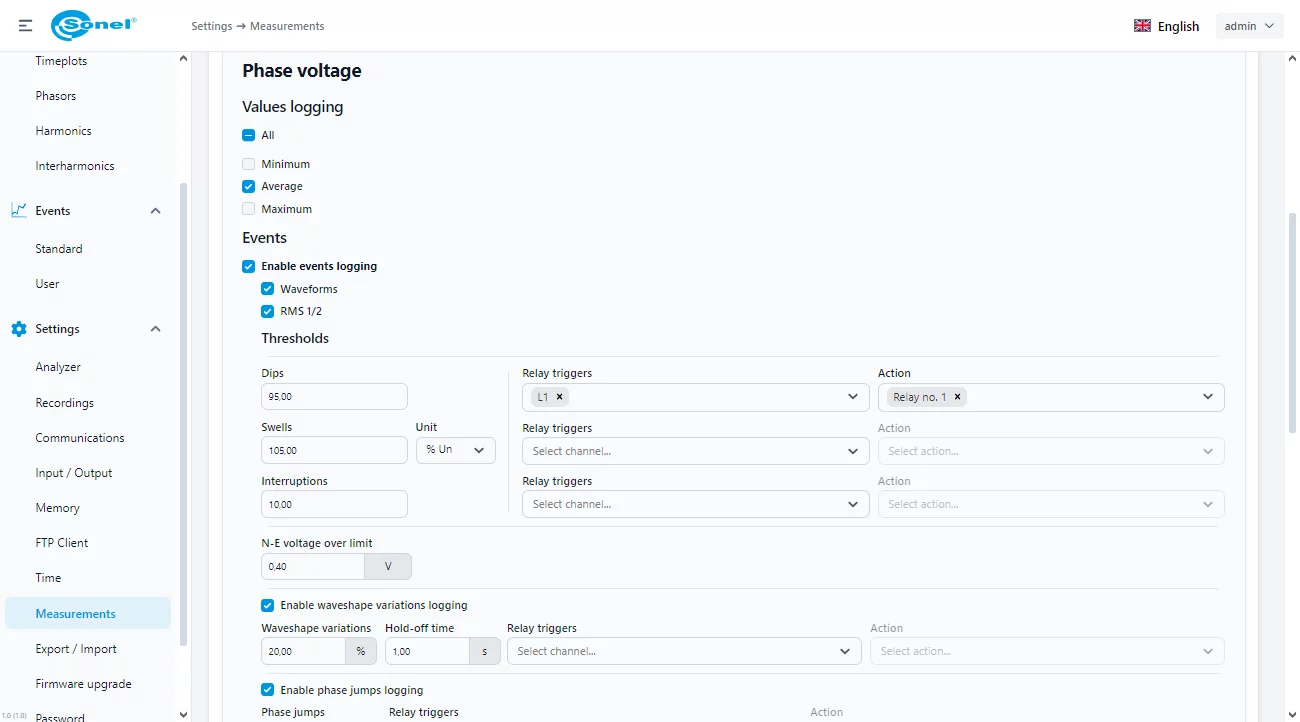Uncheck the Waveforms checkbox

coord(268,289)
